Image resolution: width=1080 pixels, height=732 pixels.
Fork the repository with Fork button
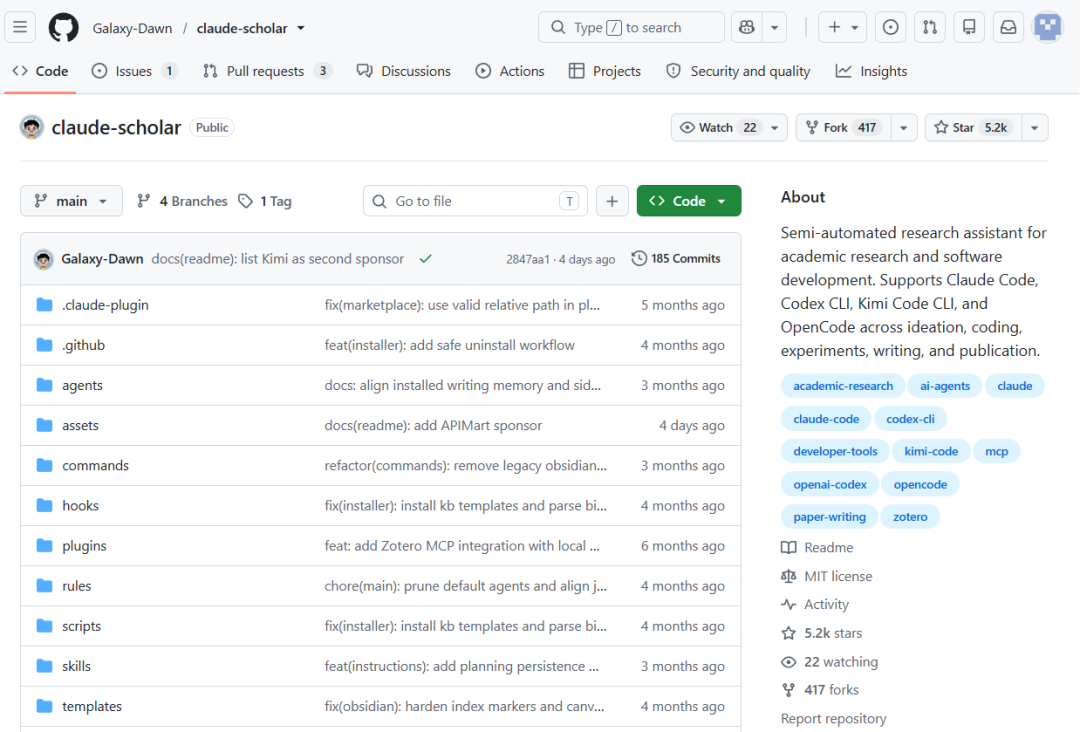point(843,127)
